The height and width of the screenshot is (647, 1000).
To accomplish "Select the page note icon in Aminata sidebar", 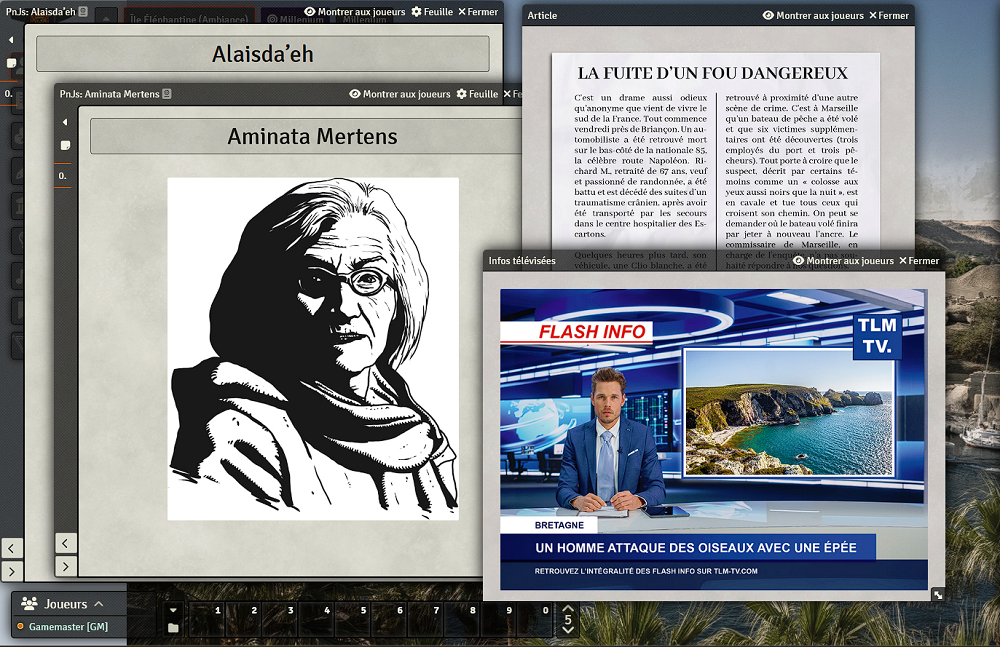I will (x=65, y=146).
